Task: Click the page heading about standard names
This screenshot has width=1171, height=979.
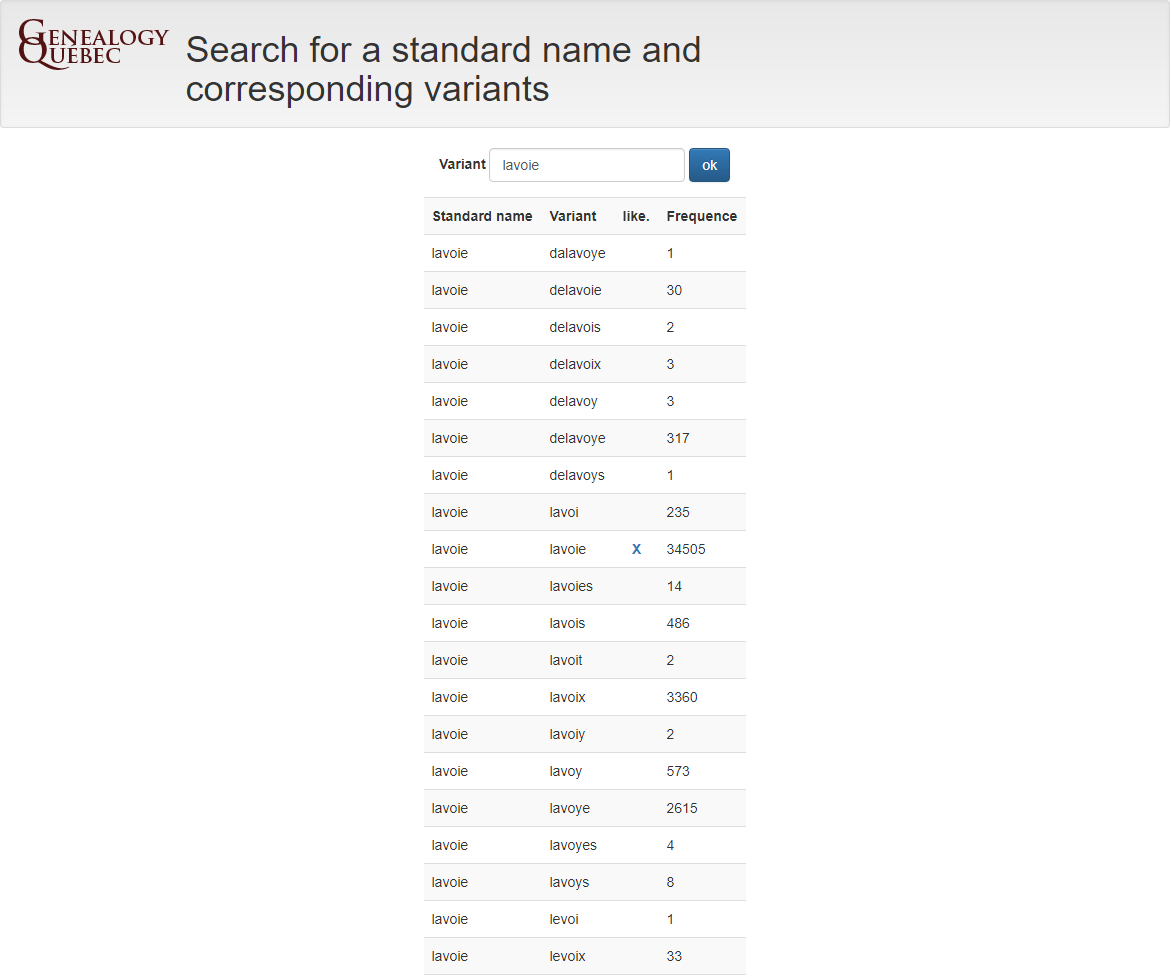Action: point(443,69)
